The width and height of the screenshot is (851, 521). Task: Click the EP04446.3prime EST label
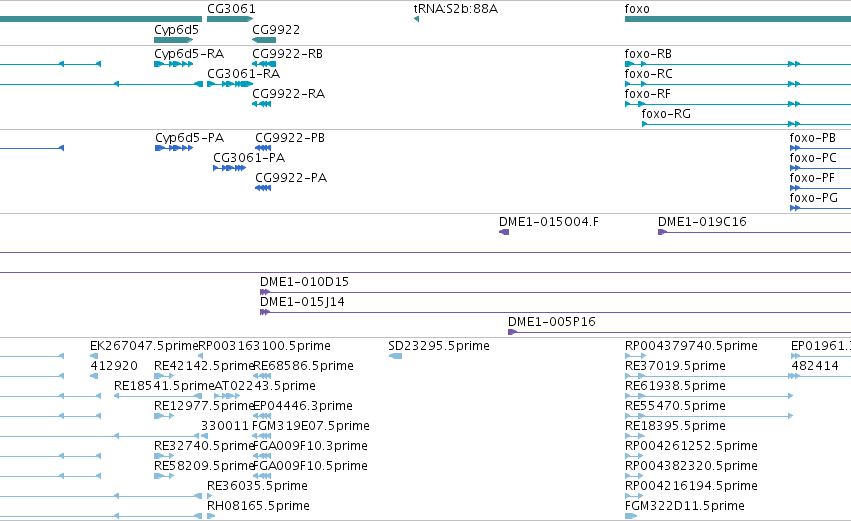(x=303, y=406)
